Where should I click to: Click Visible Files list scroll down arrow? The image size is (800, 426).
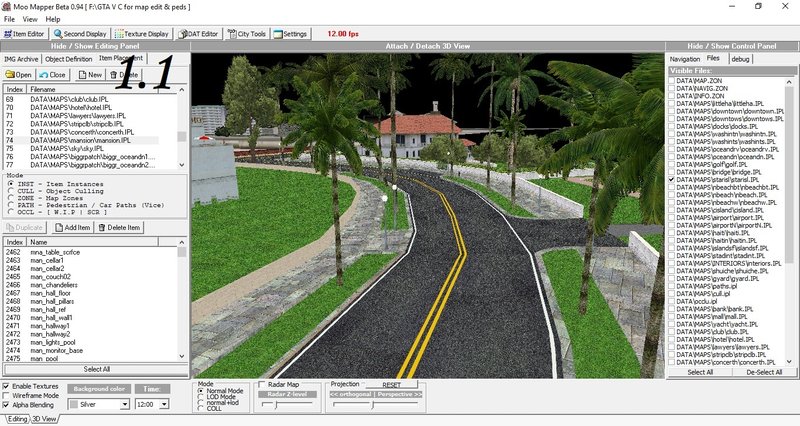[x=789, y=361]
